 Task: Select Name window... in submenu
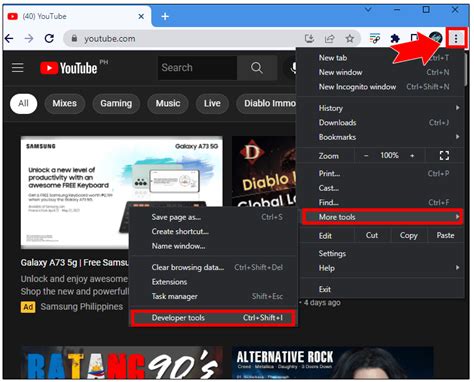[213, 246]
